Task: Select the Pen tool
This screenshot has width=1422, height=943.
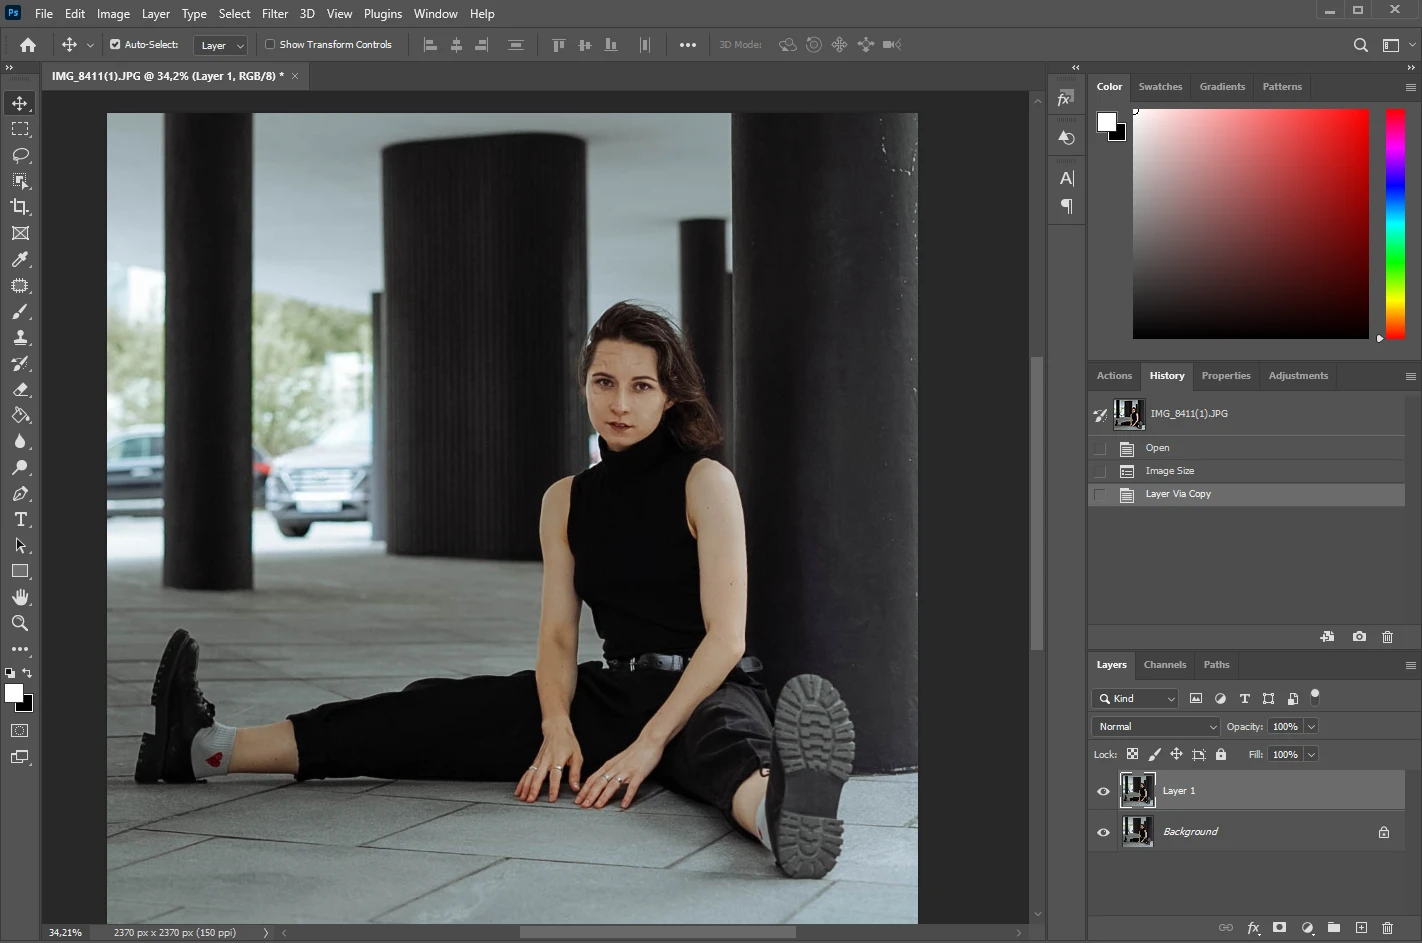Action: (x=20, y=493)
